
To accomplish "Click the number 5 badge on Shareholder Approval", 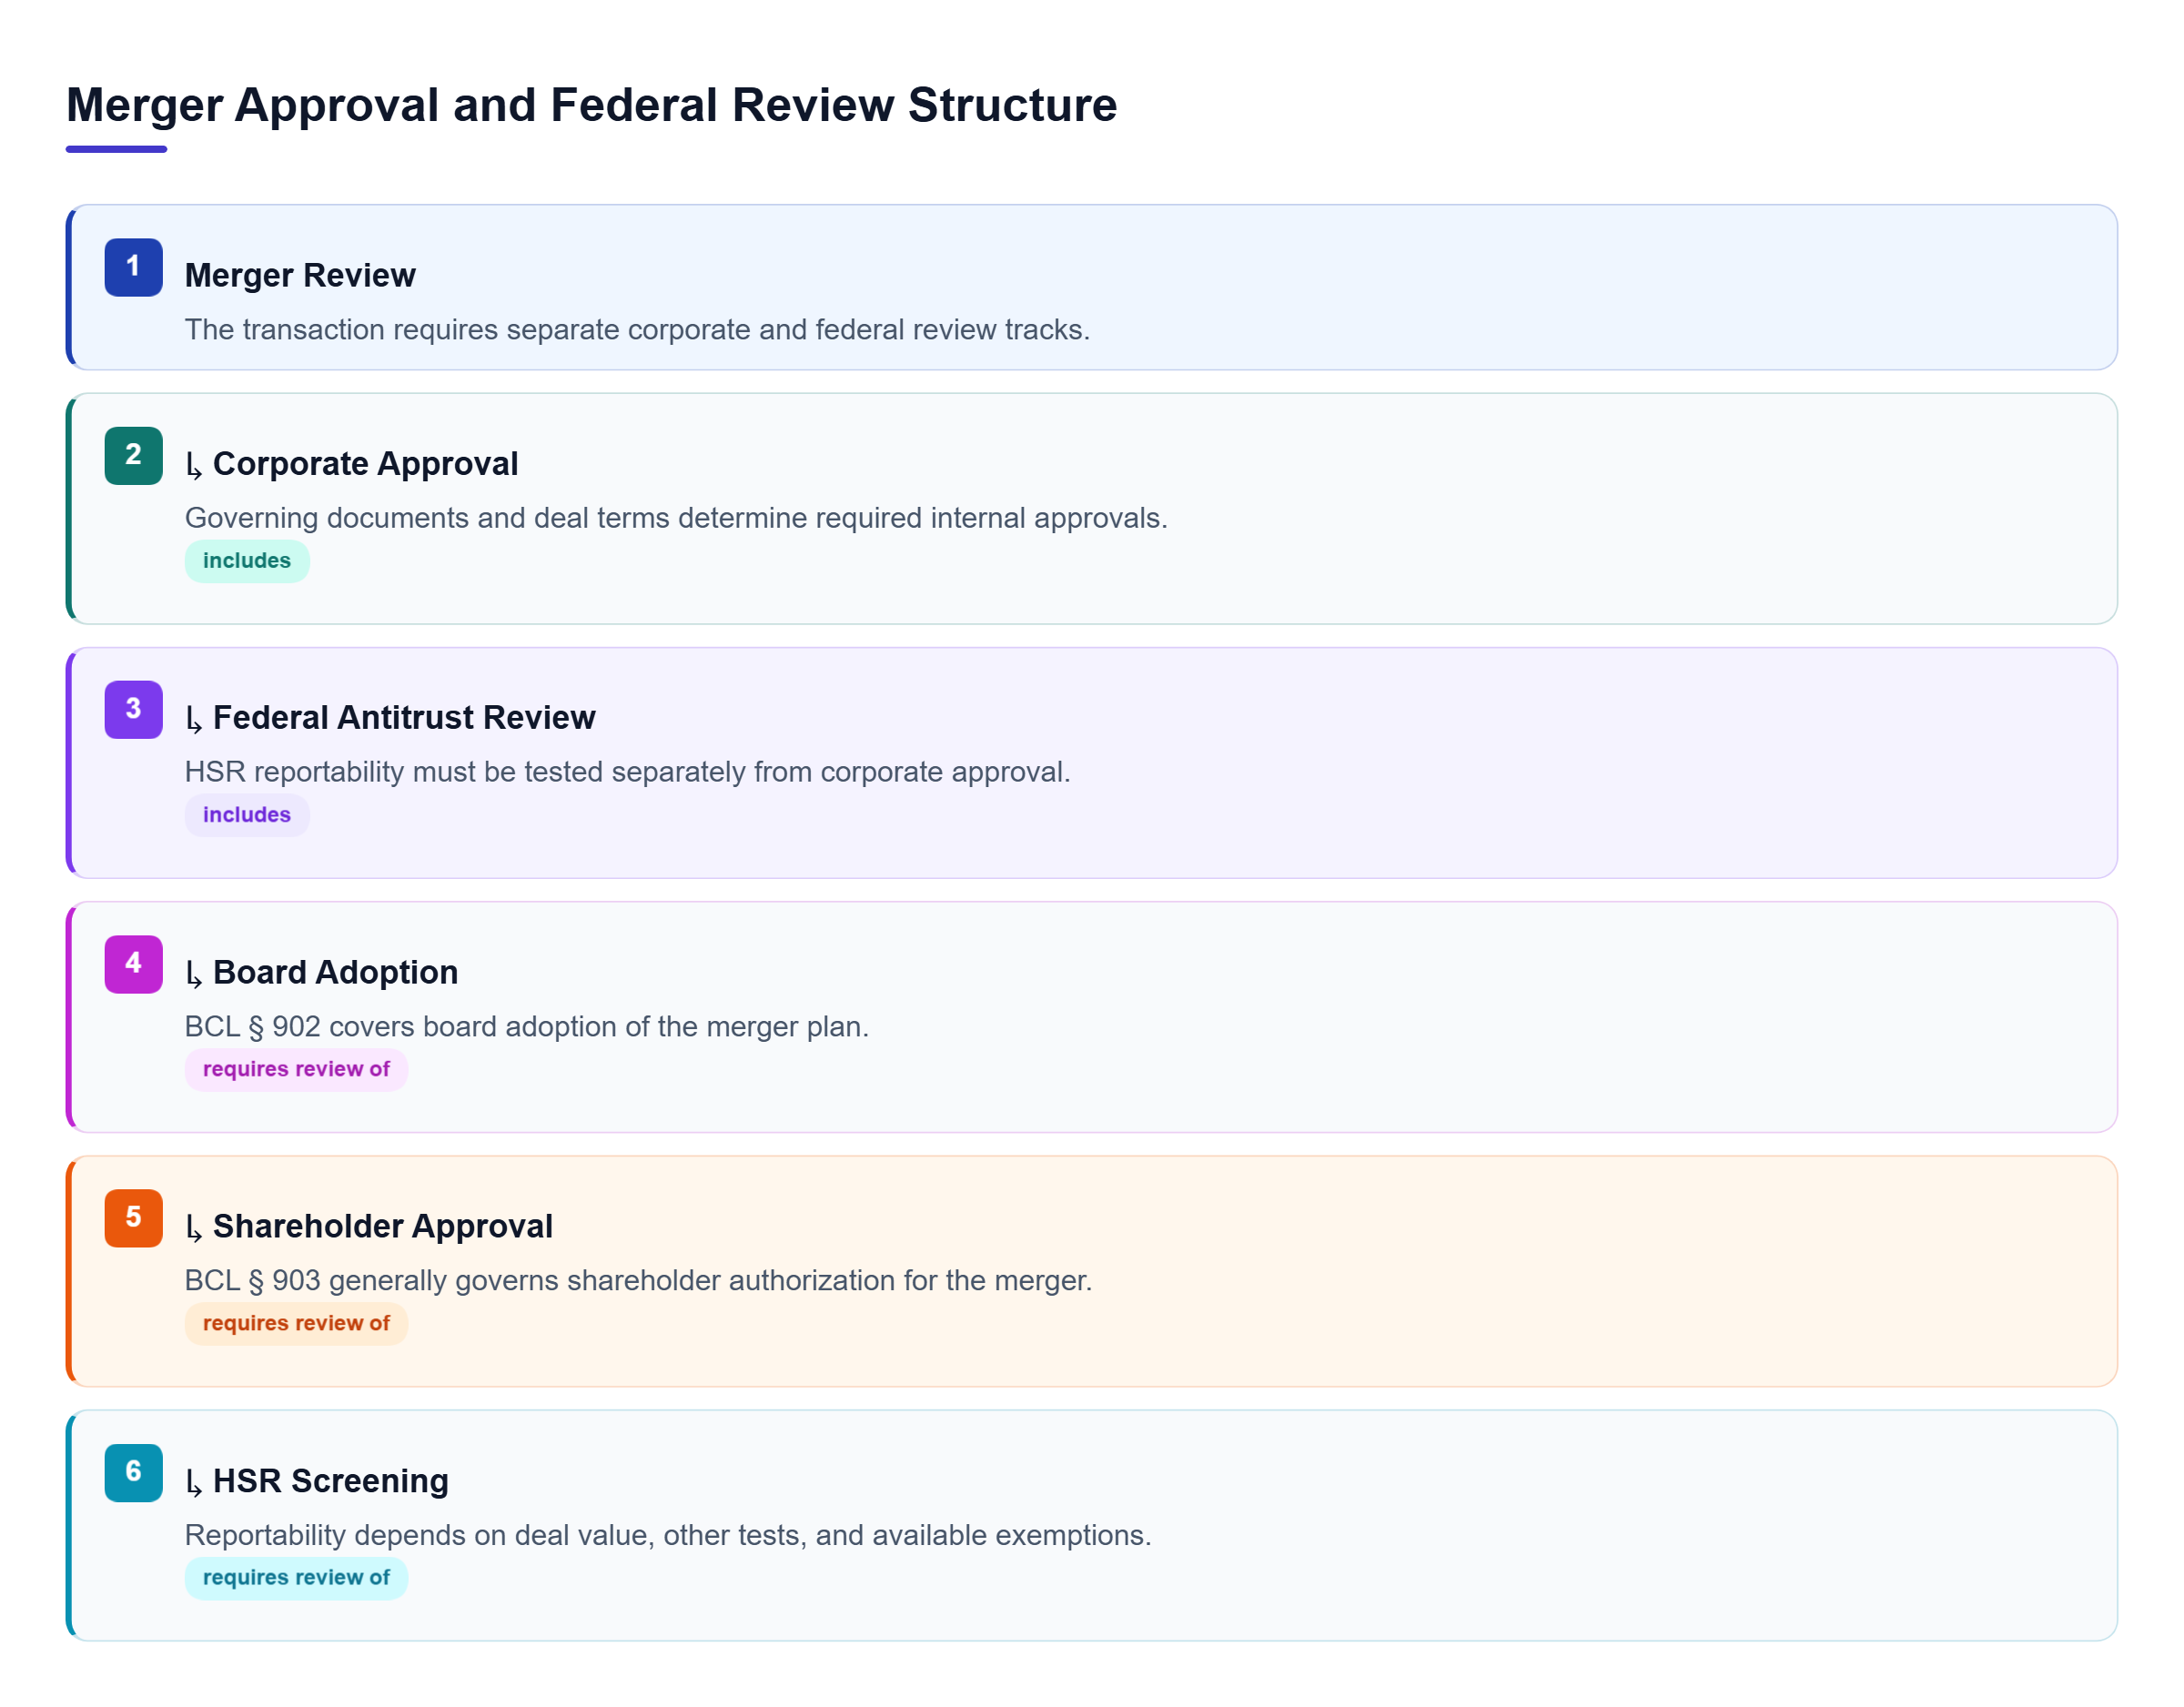I will point(133,1218).
